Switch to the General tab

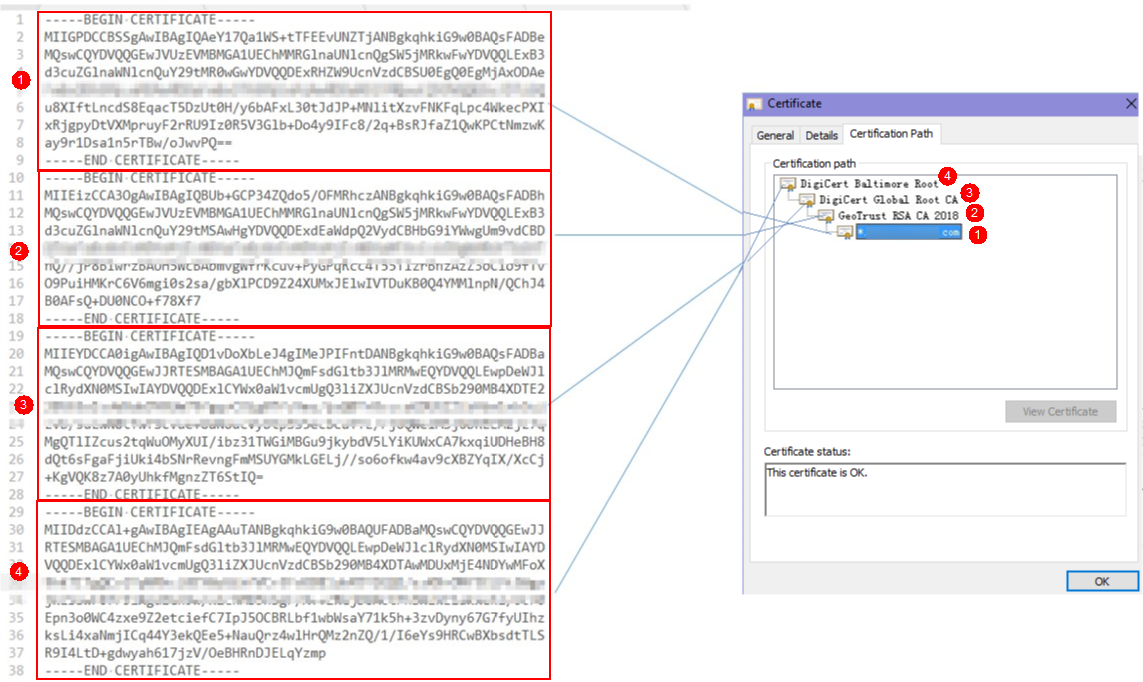coord(774,136)
